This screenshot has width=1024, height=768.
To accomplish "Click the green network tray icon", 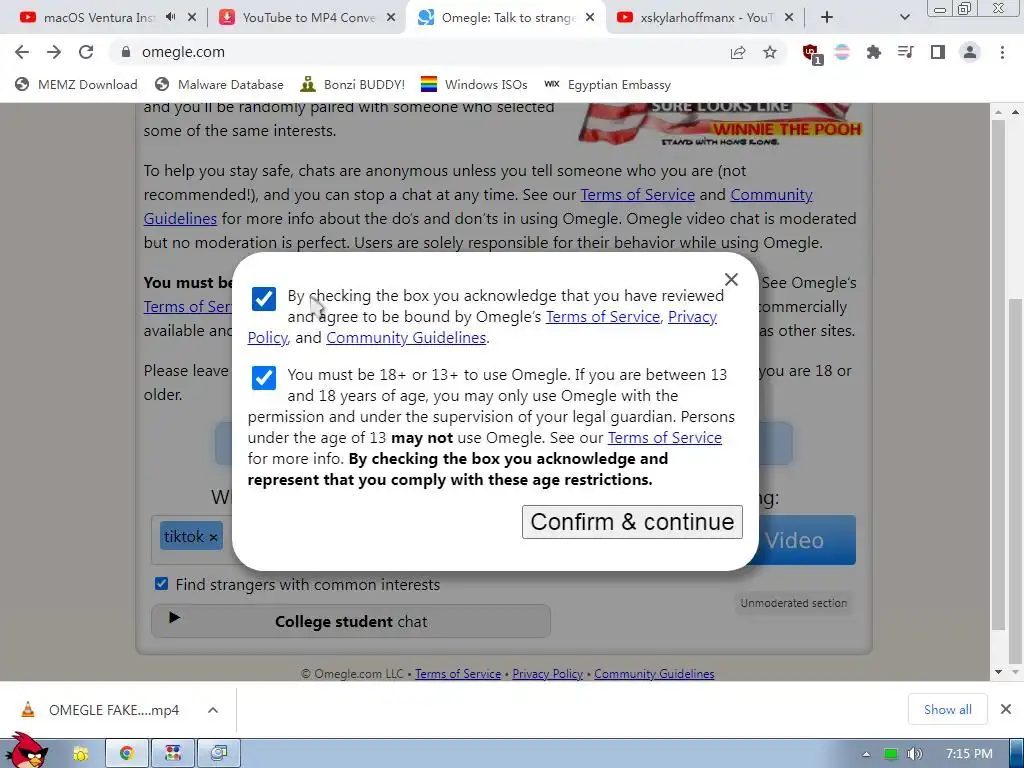I will (890, 754).
